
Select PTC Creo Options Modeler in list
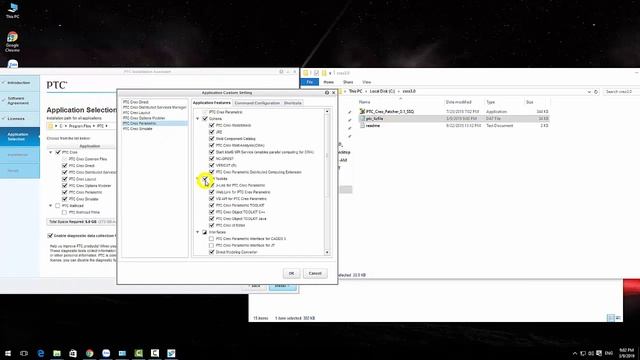(x=144, y=118)
